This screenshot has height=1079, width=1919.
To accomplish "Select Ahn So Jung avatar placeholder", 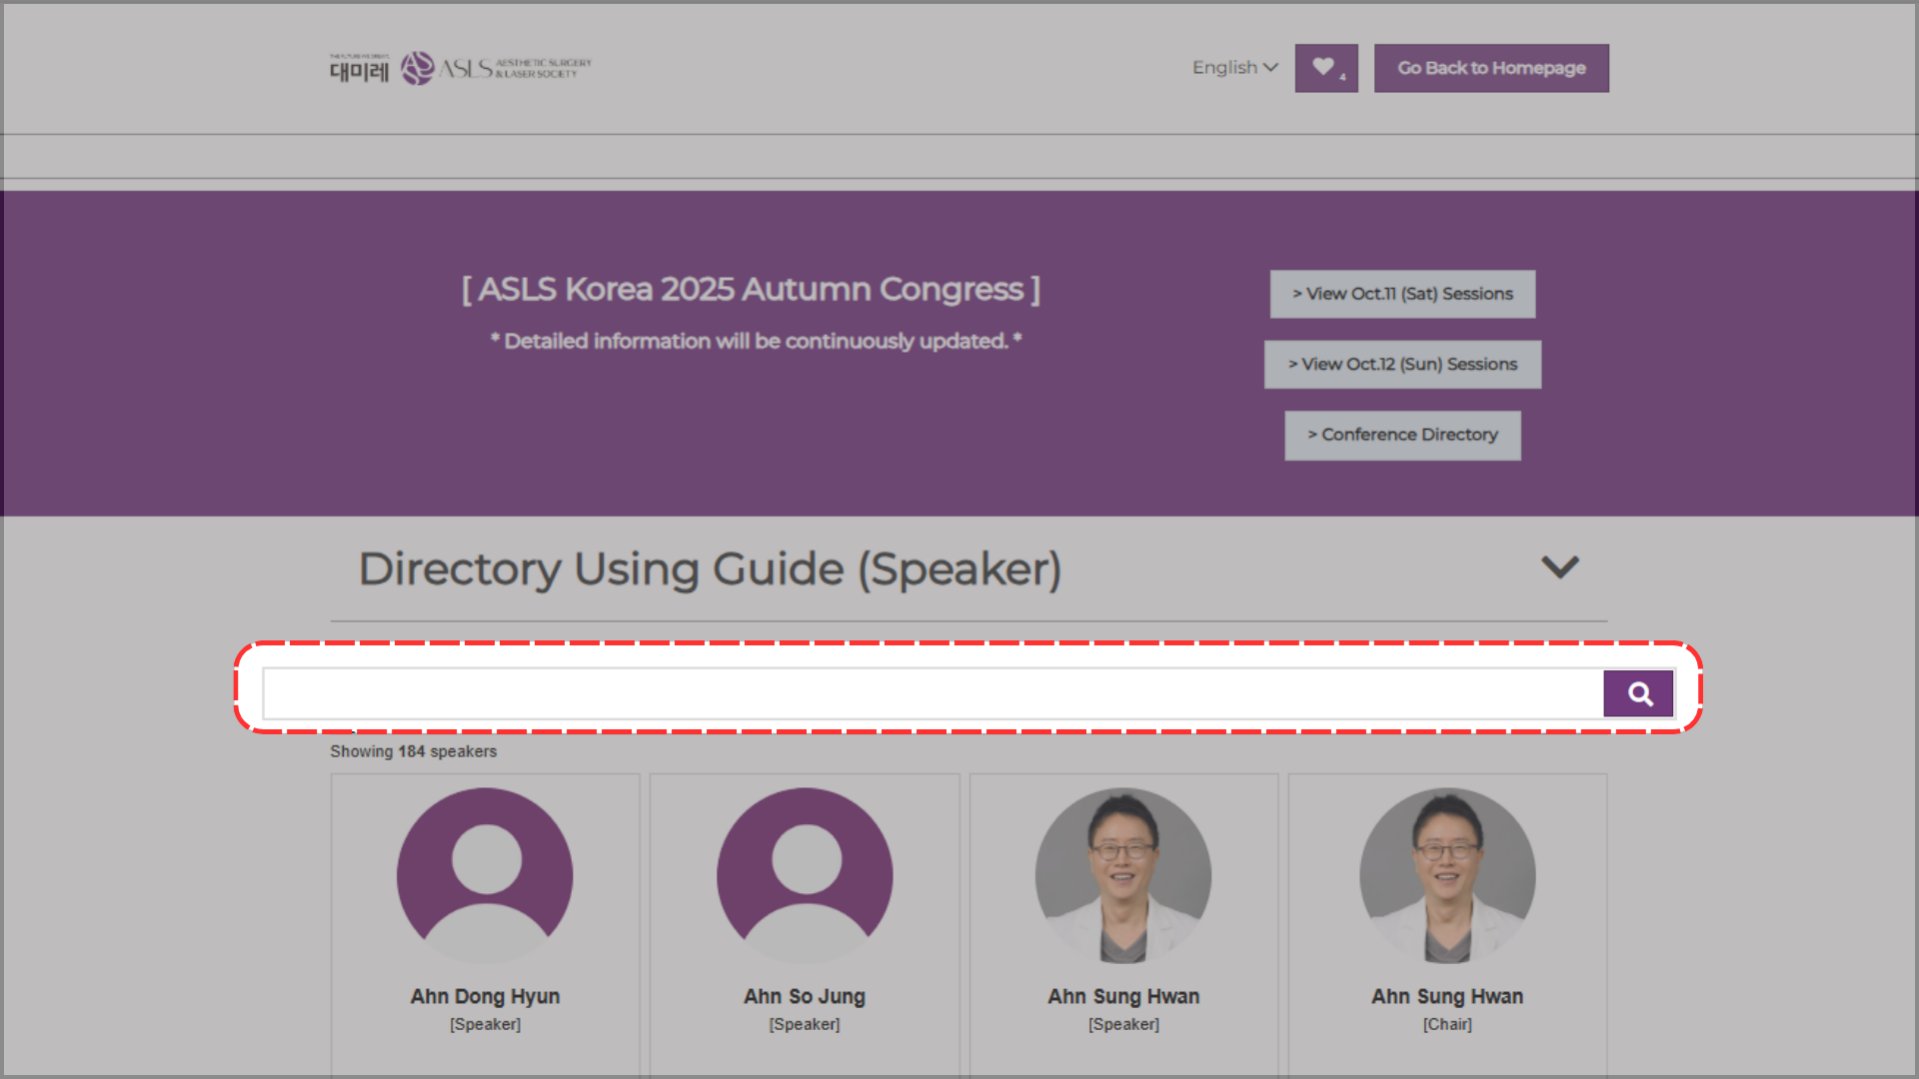I will [x=805, y=875].
